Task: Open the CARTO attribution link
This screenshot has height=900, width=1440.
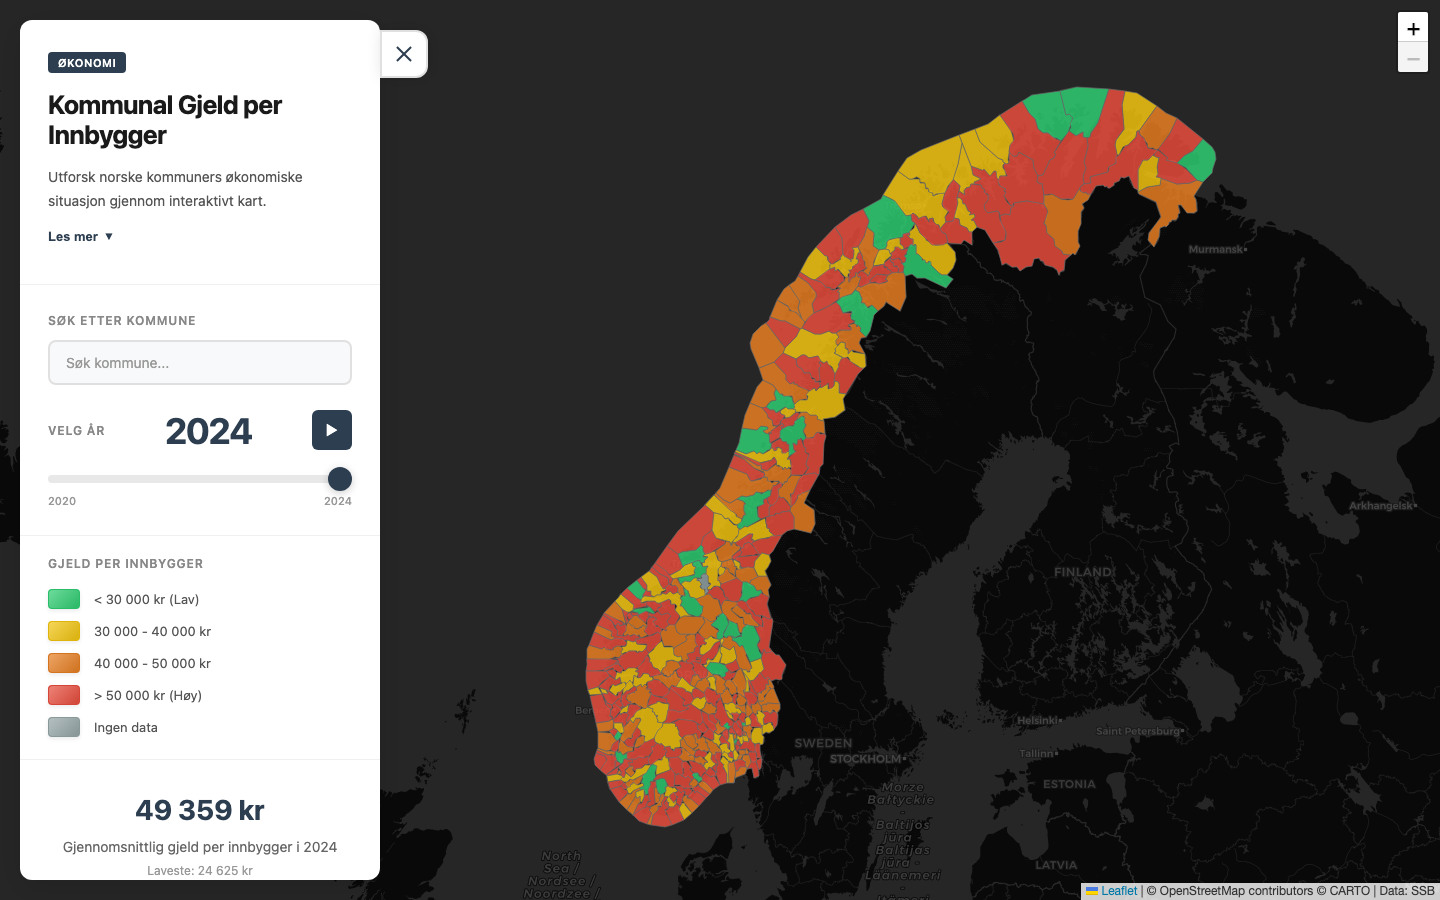Action: click(1349, 891)
